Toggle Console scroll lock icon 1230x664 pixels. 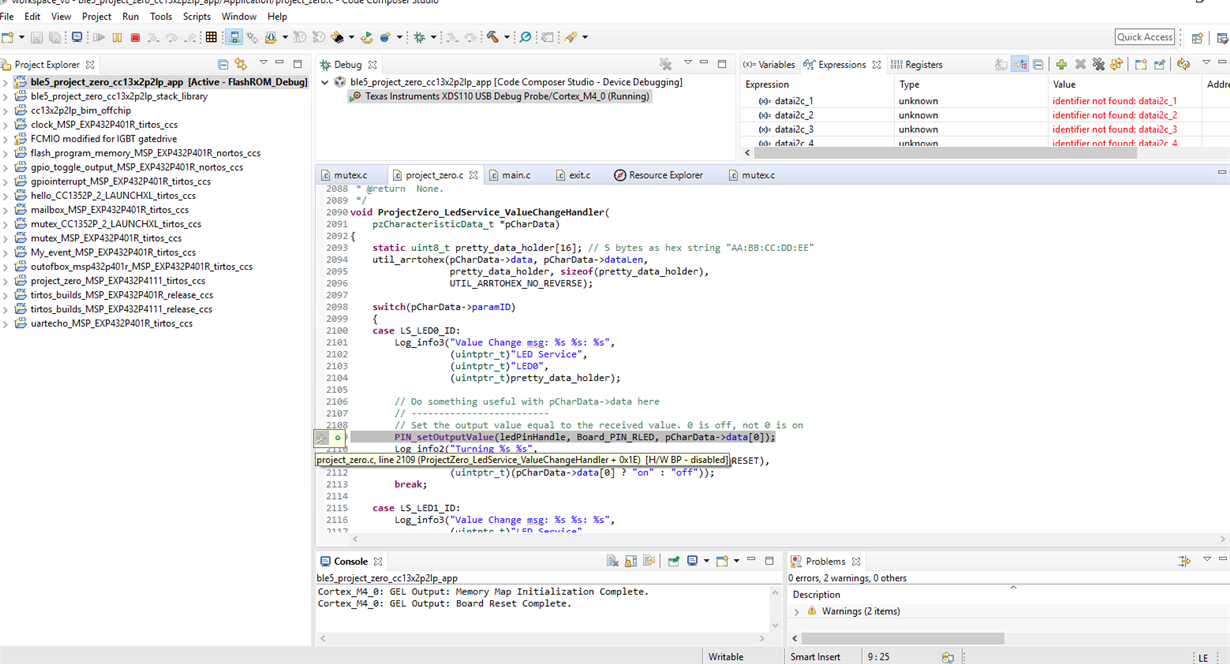(x=630, y=561)
